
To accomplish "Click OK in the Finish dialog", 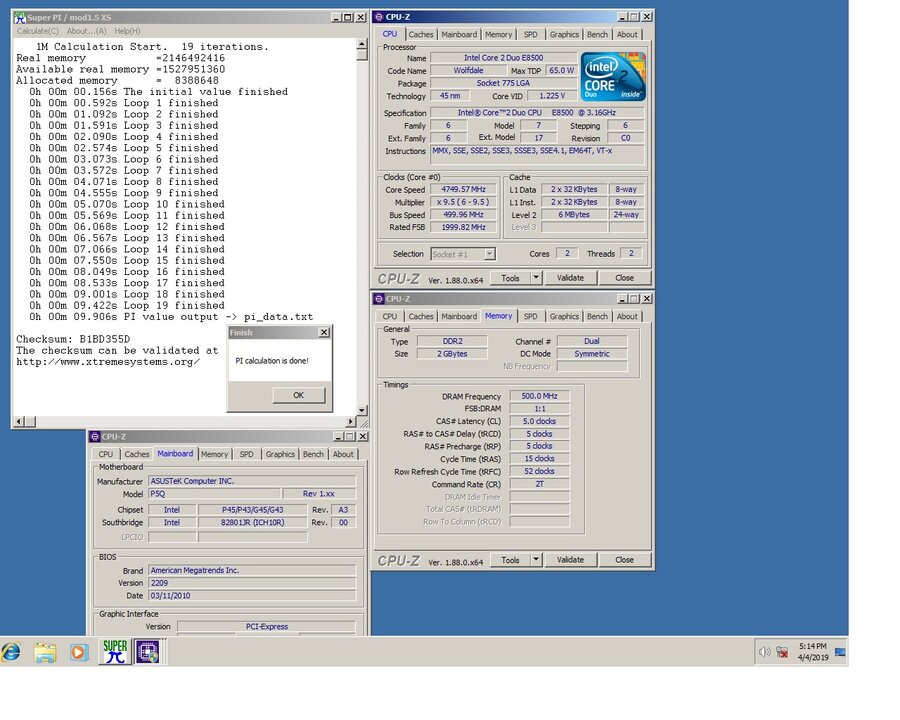I will [298, 395].
